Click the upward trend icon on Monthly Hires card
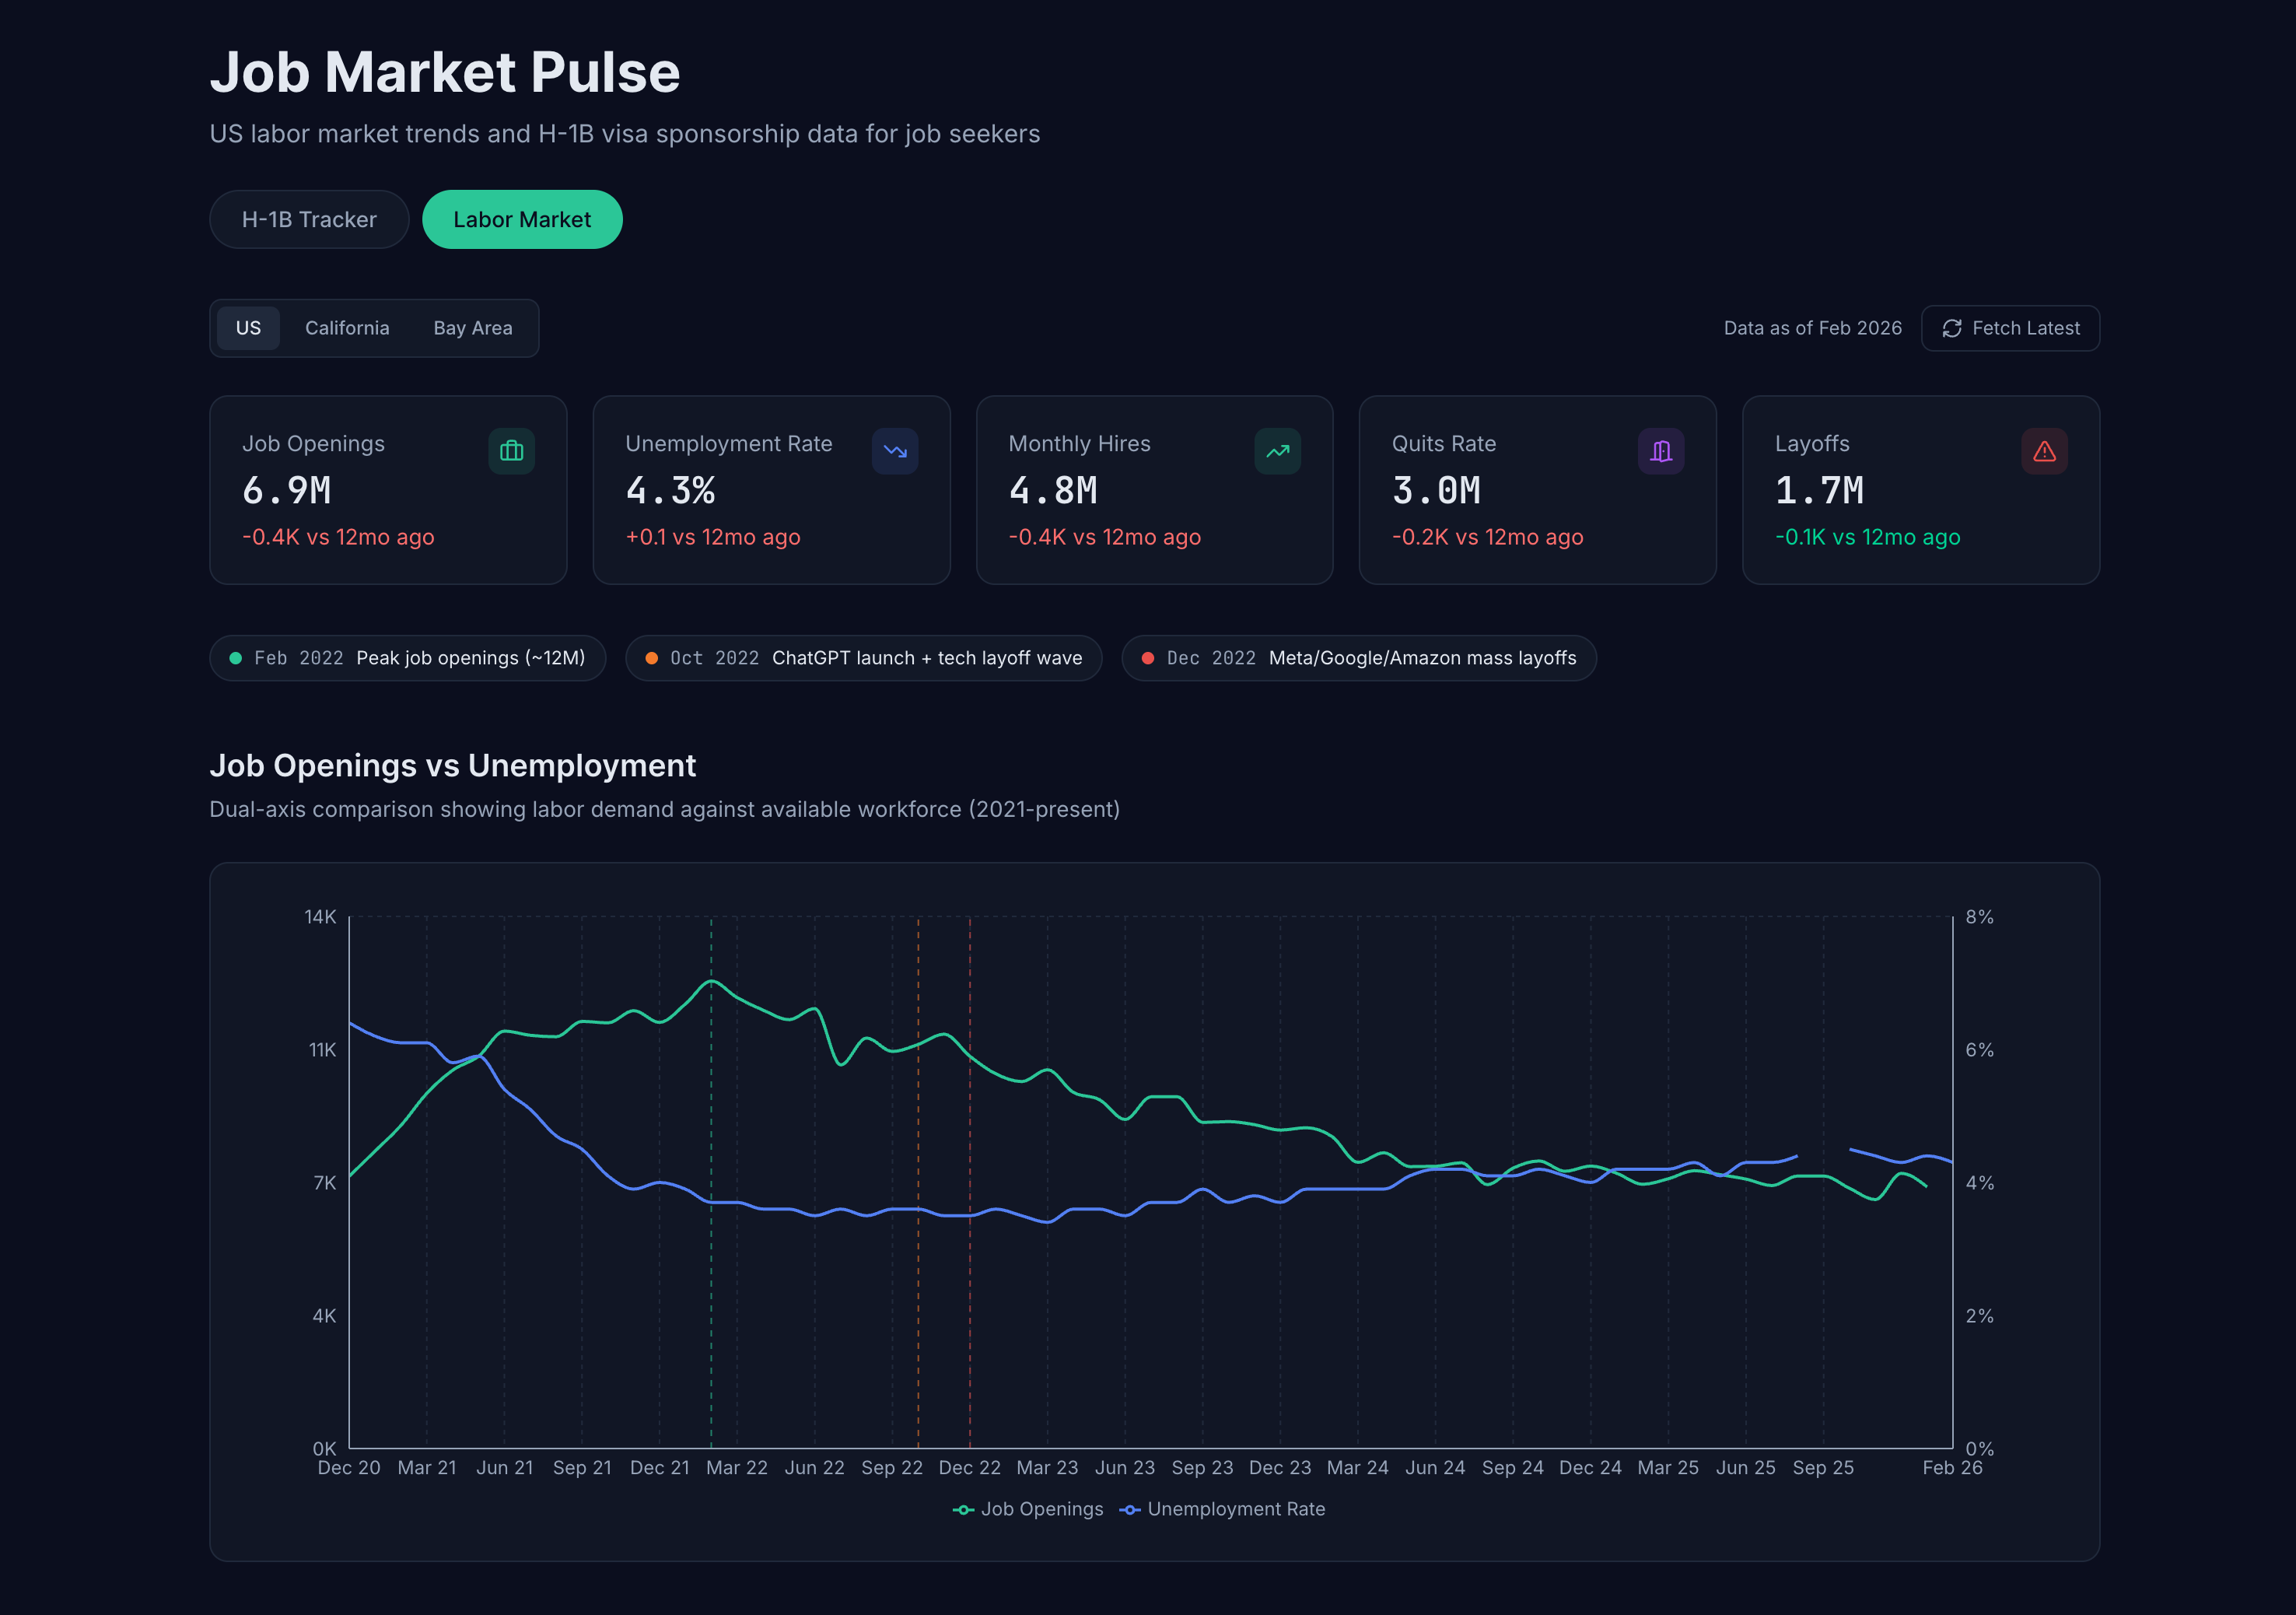This screenshot has width=2296, height=1615. click(x=1277, y=451)
